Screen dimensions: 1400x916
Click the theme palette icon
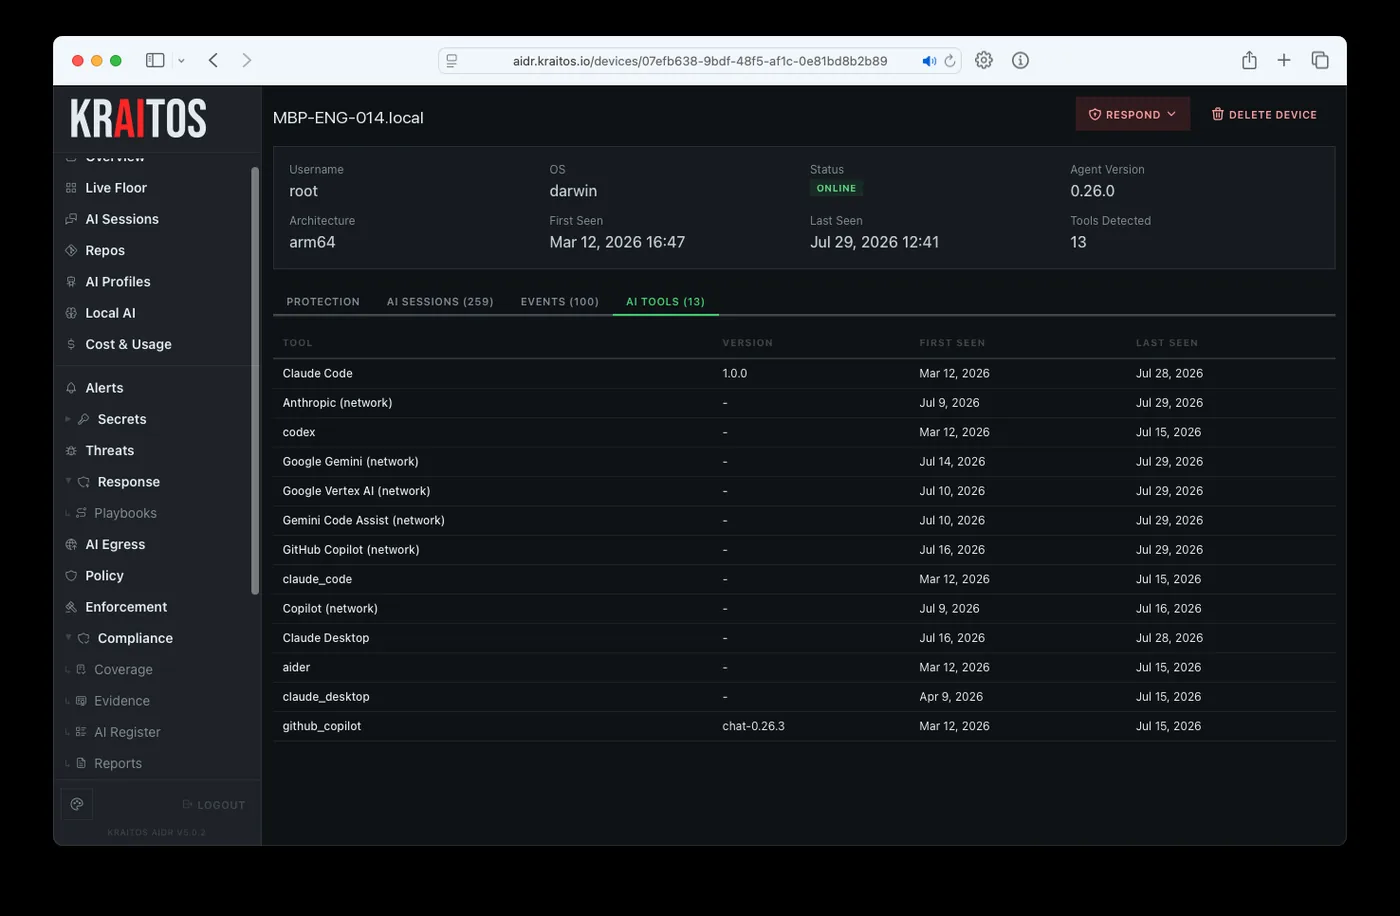tap(77, 804)
